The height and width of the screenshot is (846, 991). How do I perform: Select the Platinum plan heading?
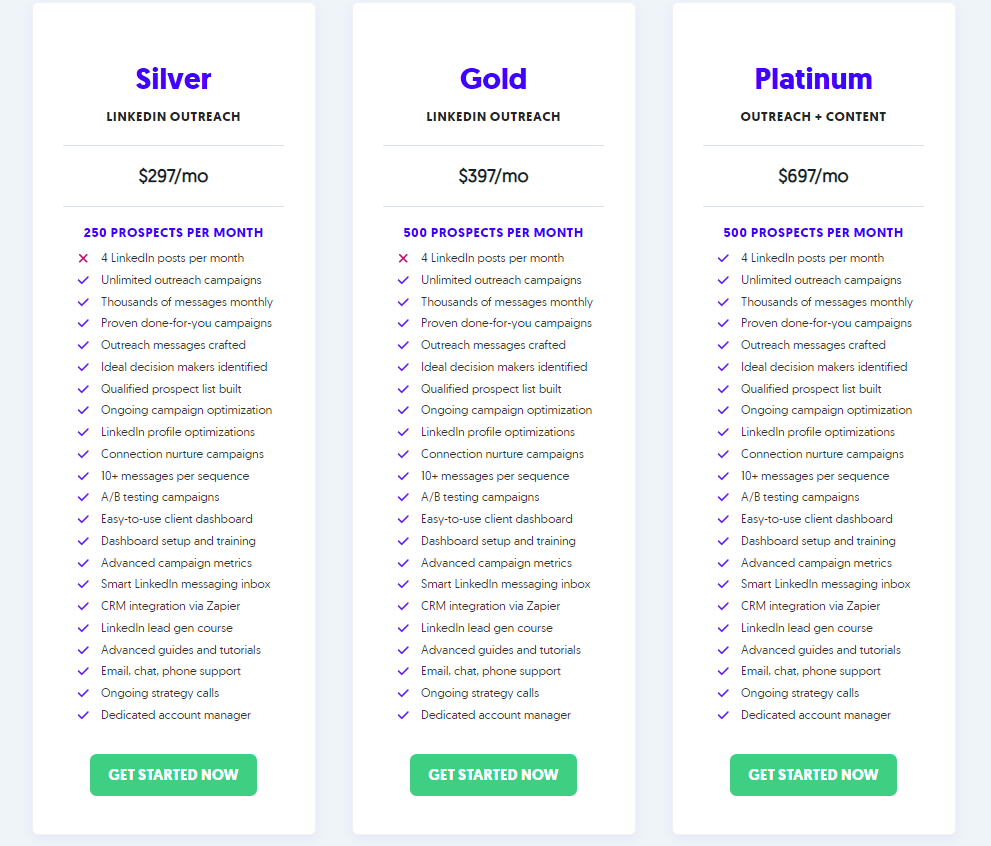pyautogui.click(x=813, y=79)
